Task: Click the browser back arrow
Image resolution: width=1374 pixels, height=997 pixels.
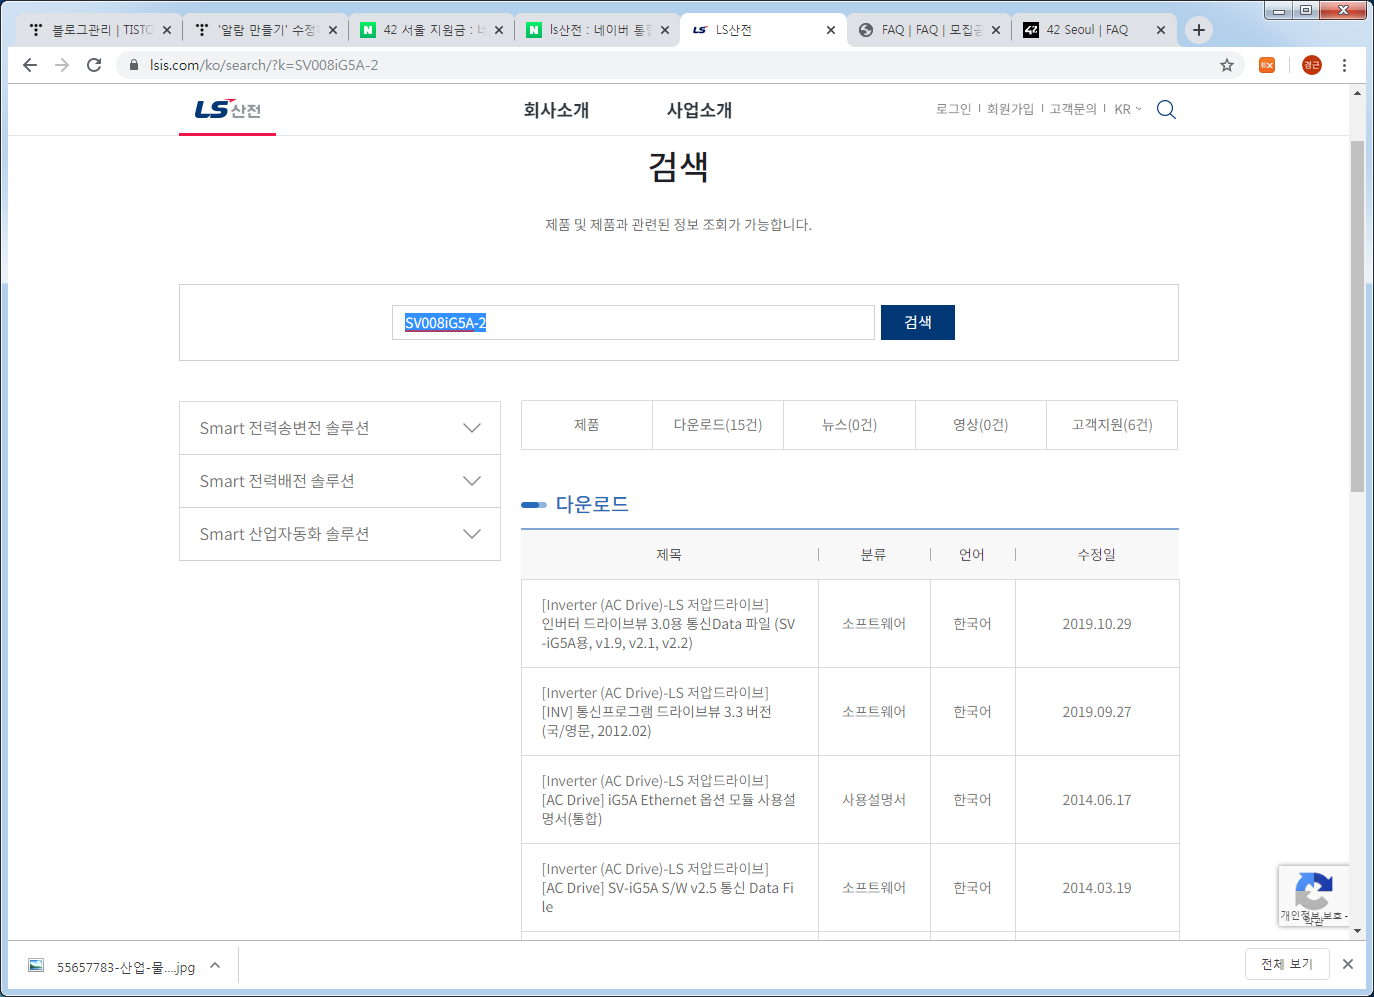Action: click(x=30, y=65)
